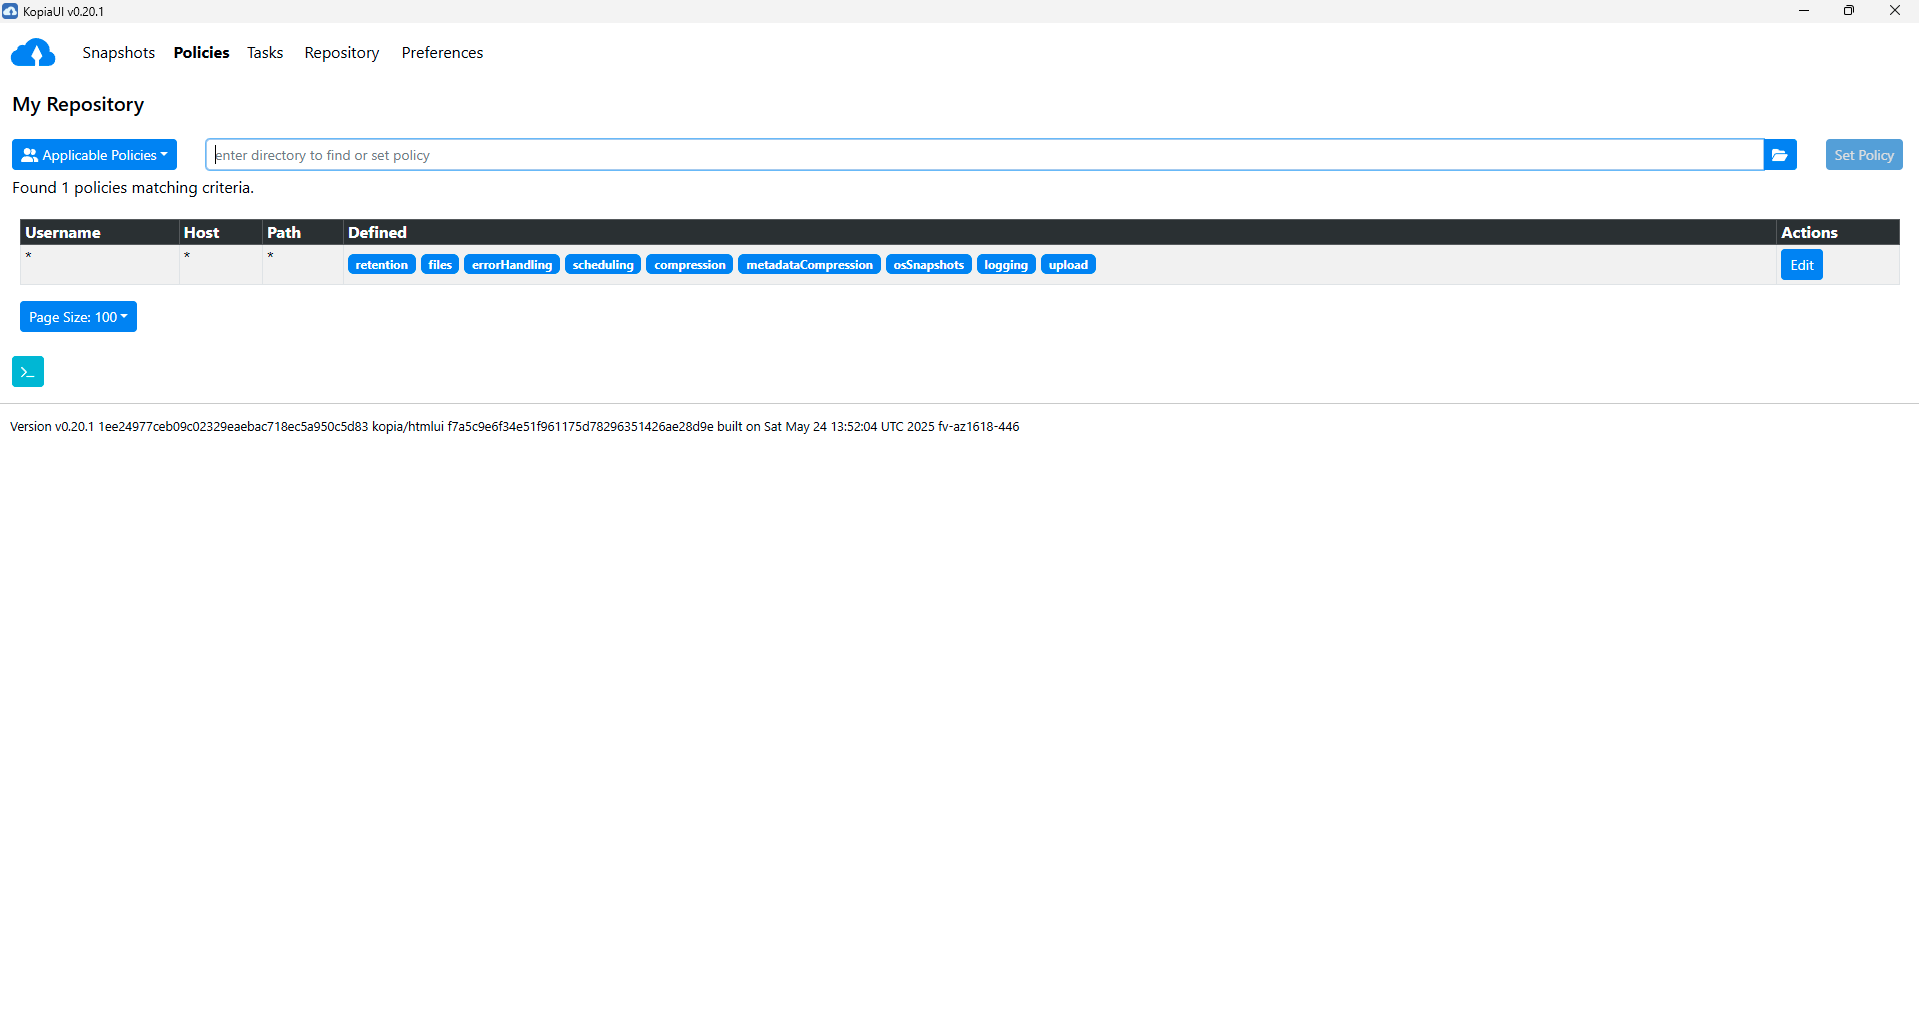Click the Set Policy button
The image size is (1919, 1028).
coord(1864,155)
